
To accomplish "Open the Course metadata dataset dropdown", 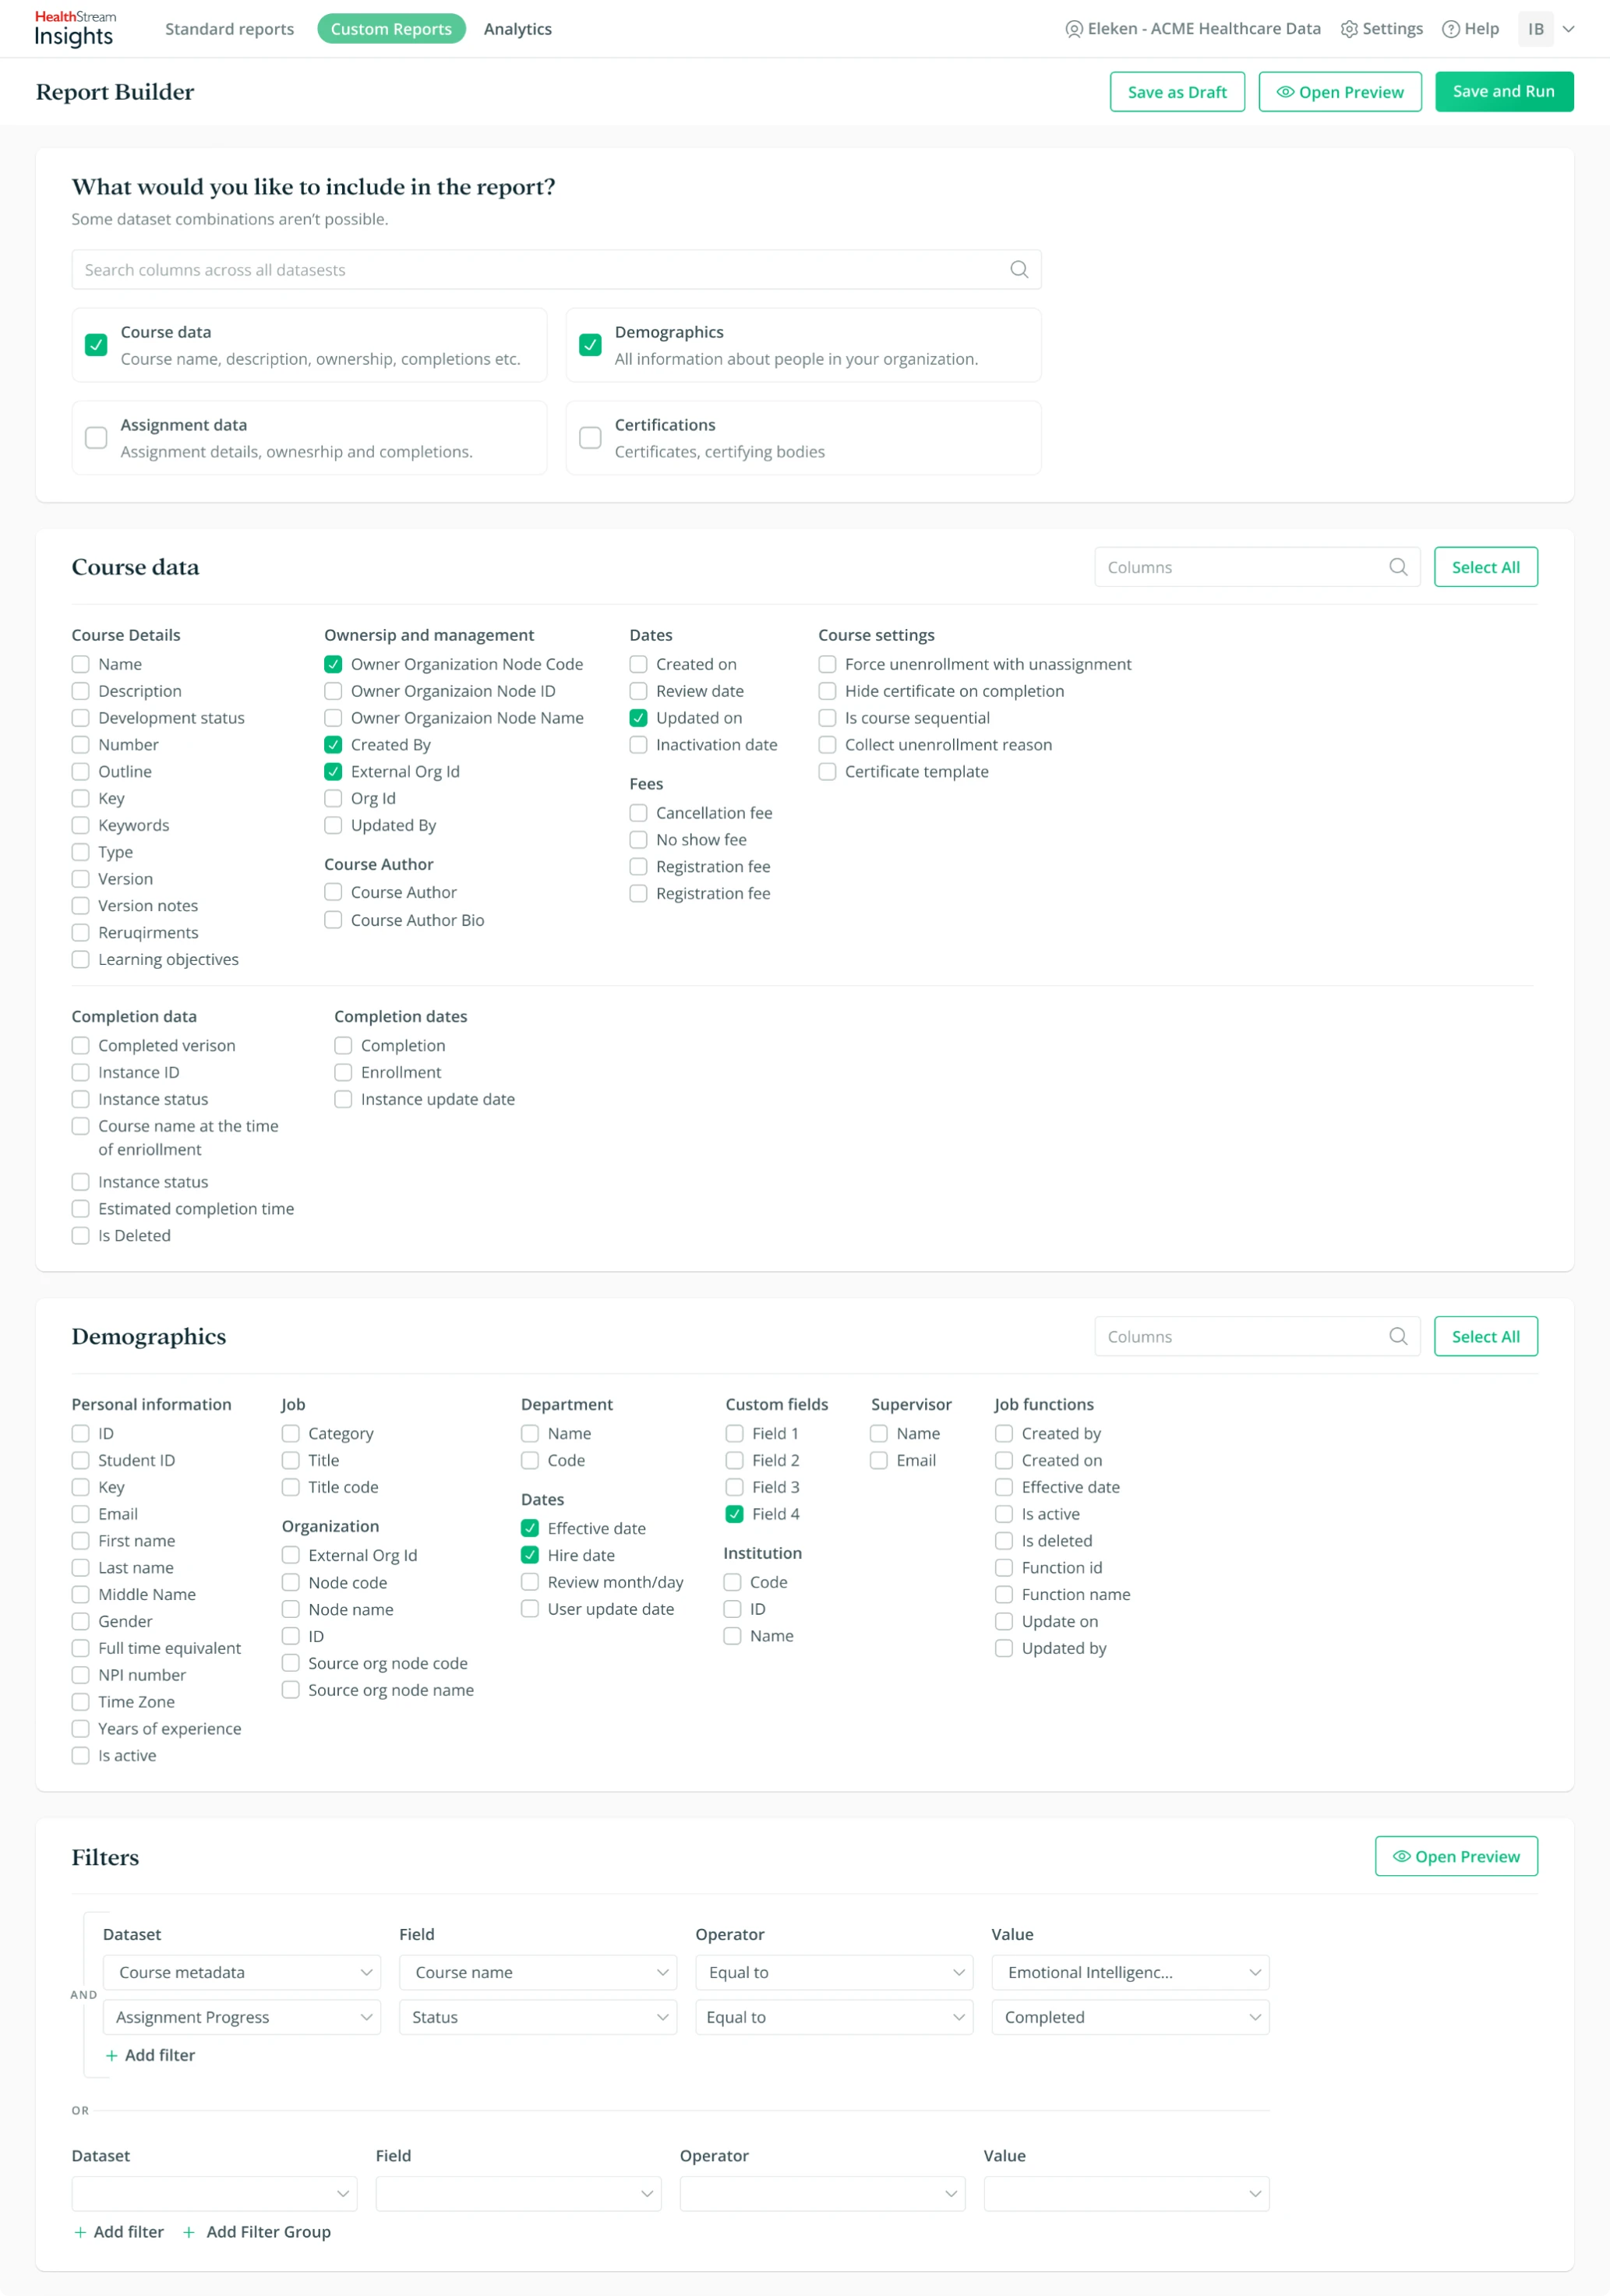I will pyautogui.click(x=241, y=1972).
